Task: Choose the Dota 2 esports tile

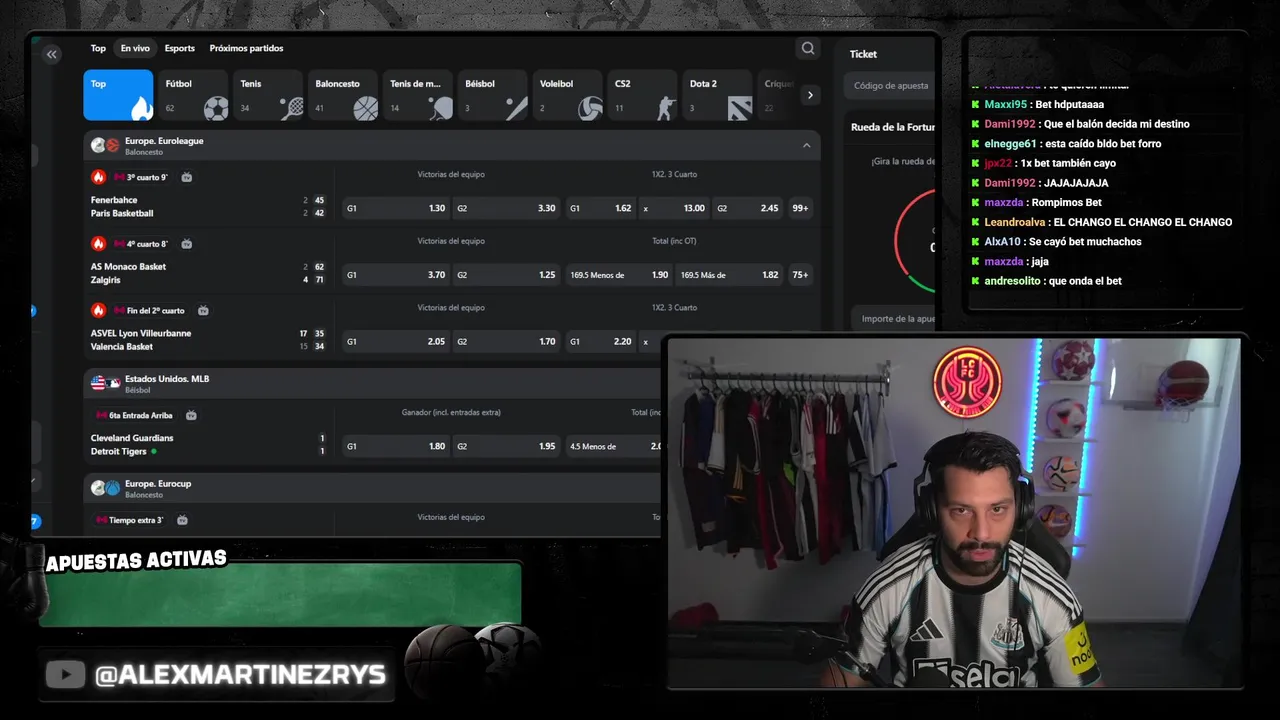Action: [718, 95]
